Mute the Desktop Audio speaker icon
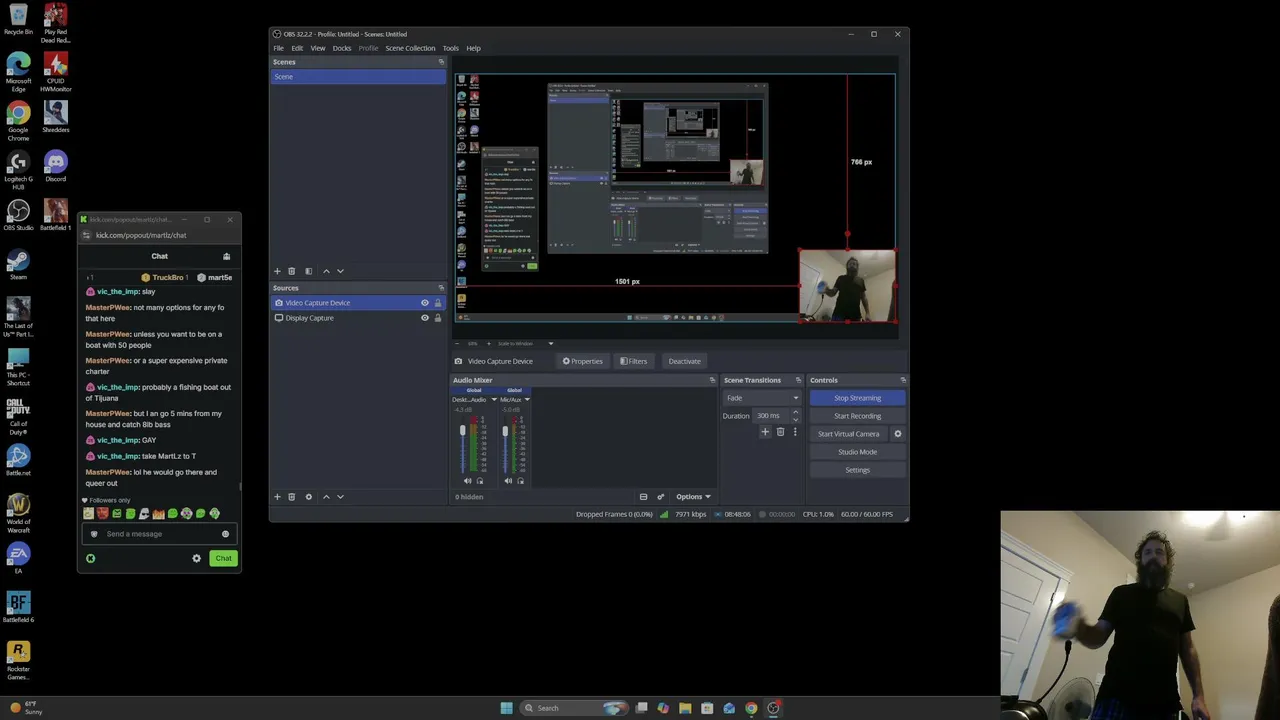 pyautogui.click(x=467, y=481)
